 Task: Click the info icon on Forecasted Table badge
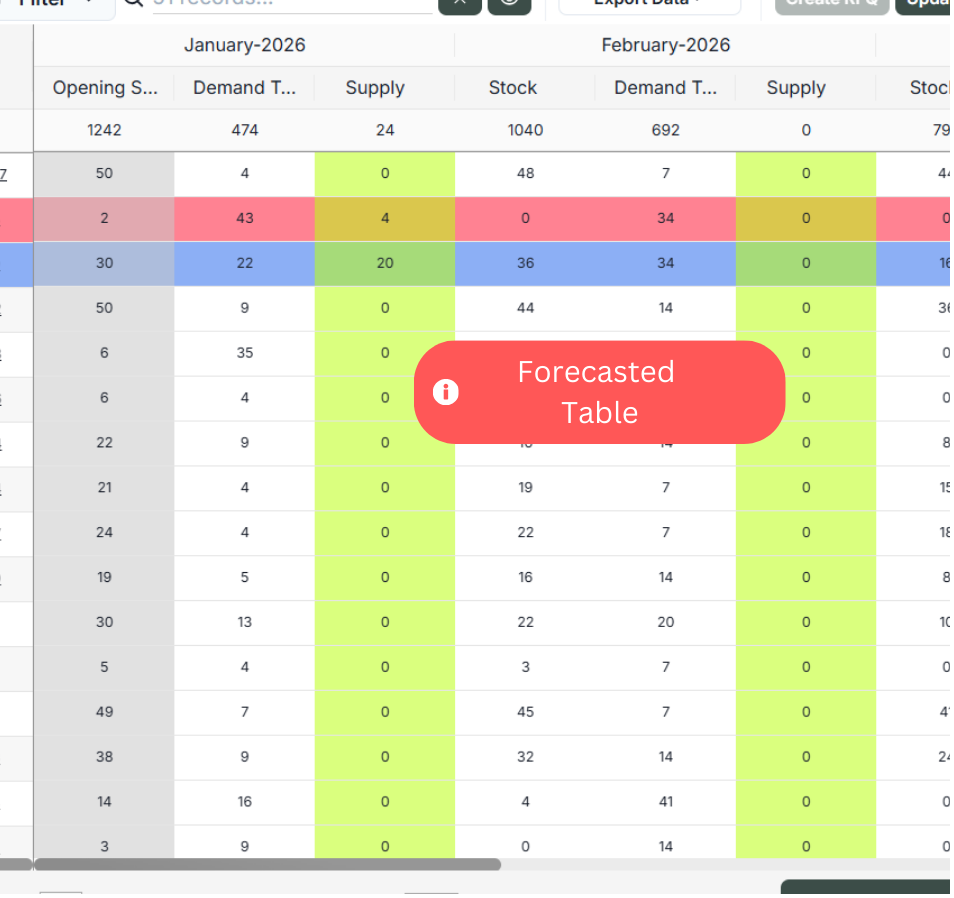[445, 392]
